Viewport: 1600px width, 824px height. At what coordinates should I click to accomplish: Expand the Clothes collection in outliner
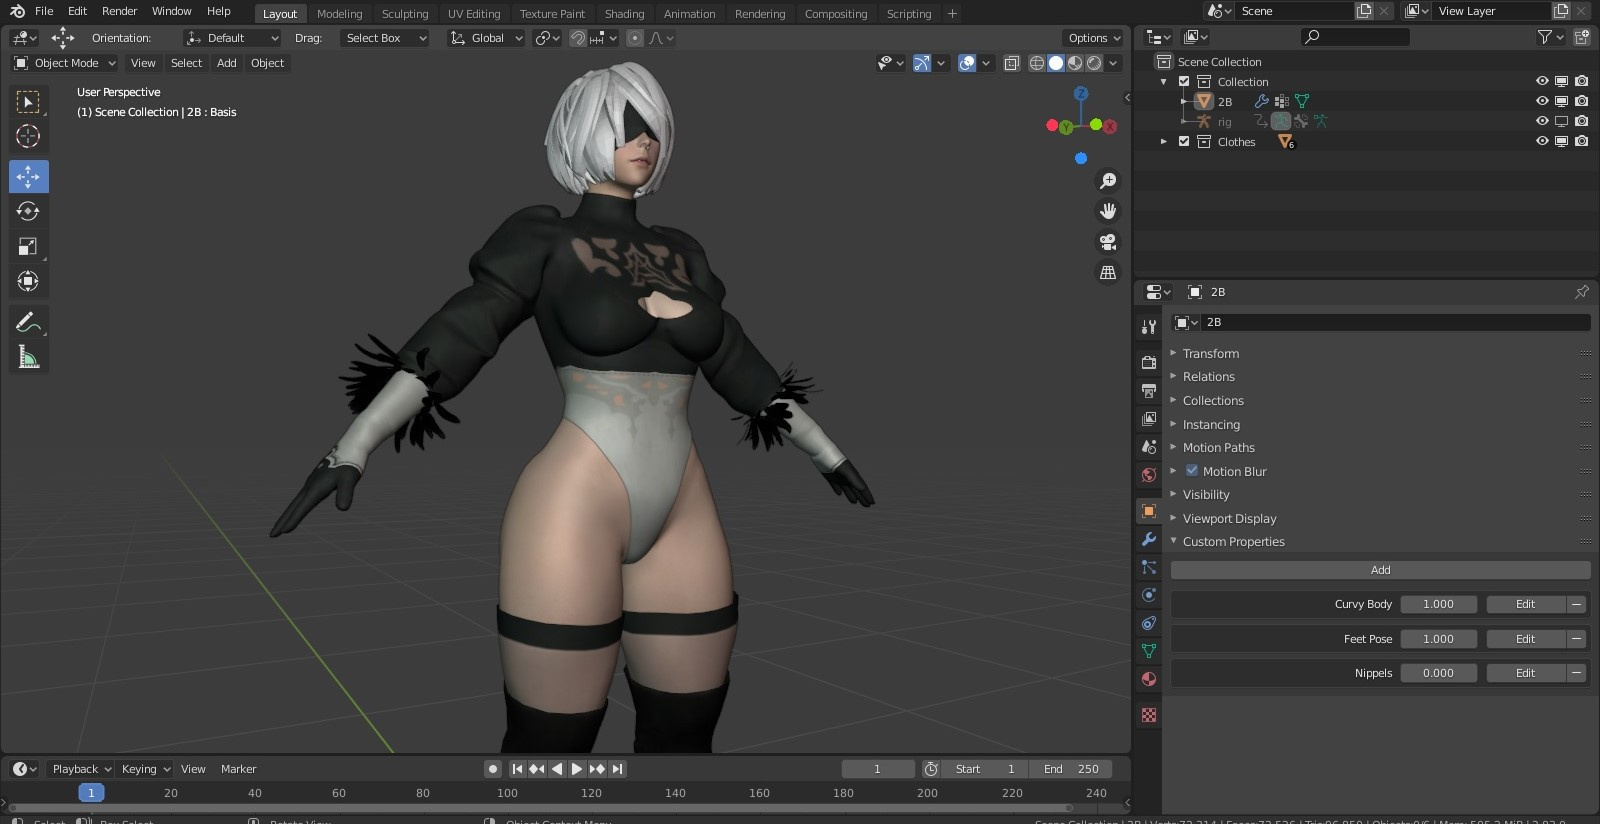click(x=1163, y=142)
